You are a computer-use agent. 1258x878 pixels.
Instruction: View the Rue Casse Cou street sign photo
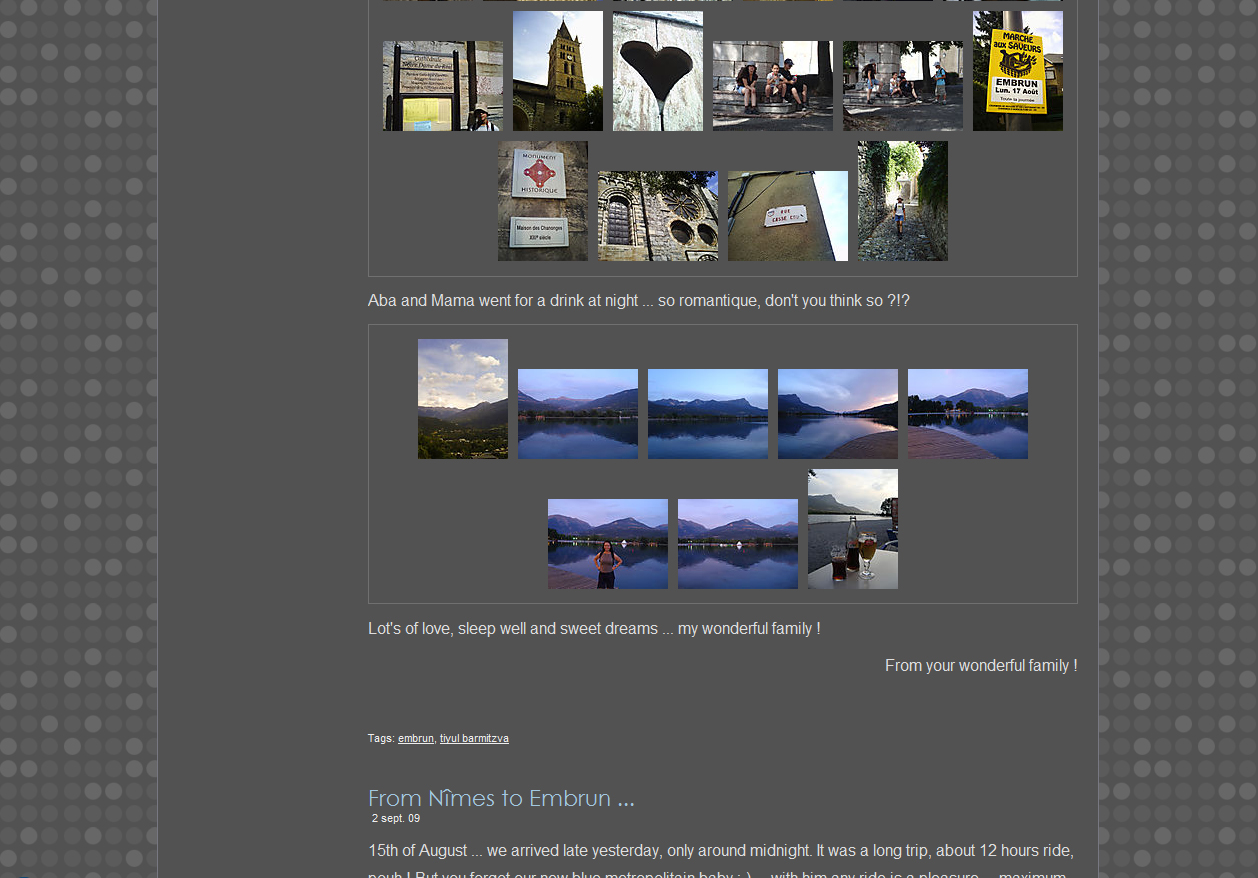[x=787, y=216]
